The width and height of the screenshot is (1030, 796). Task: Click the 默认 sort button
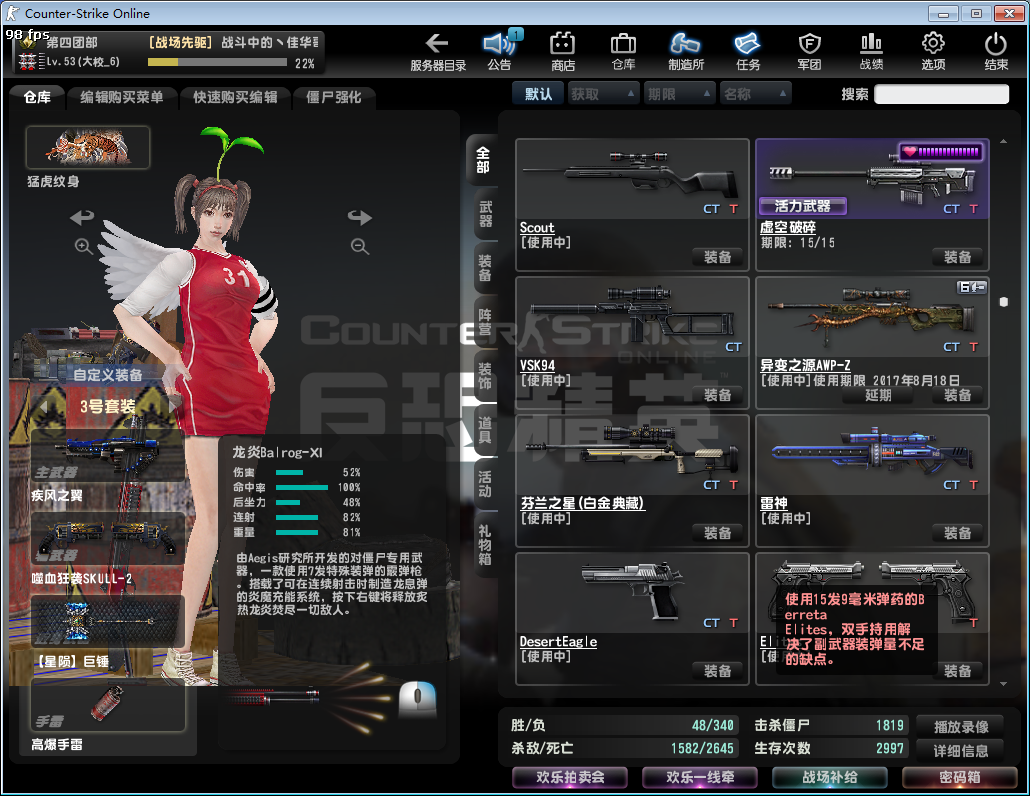539,95
